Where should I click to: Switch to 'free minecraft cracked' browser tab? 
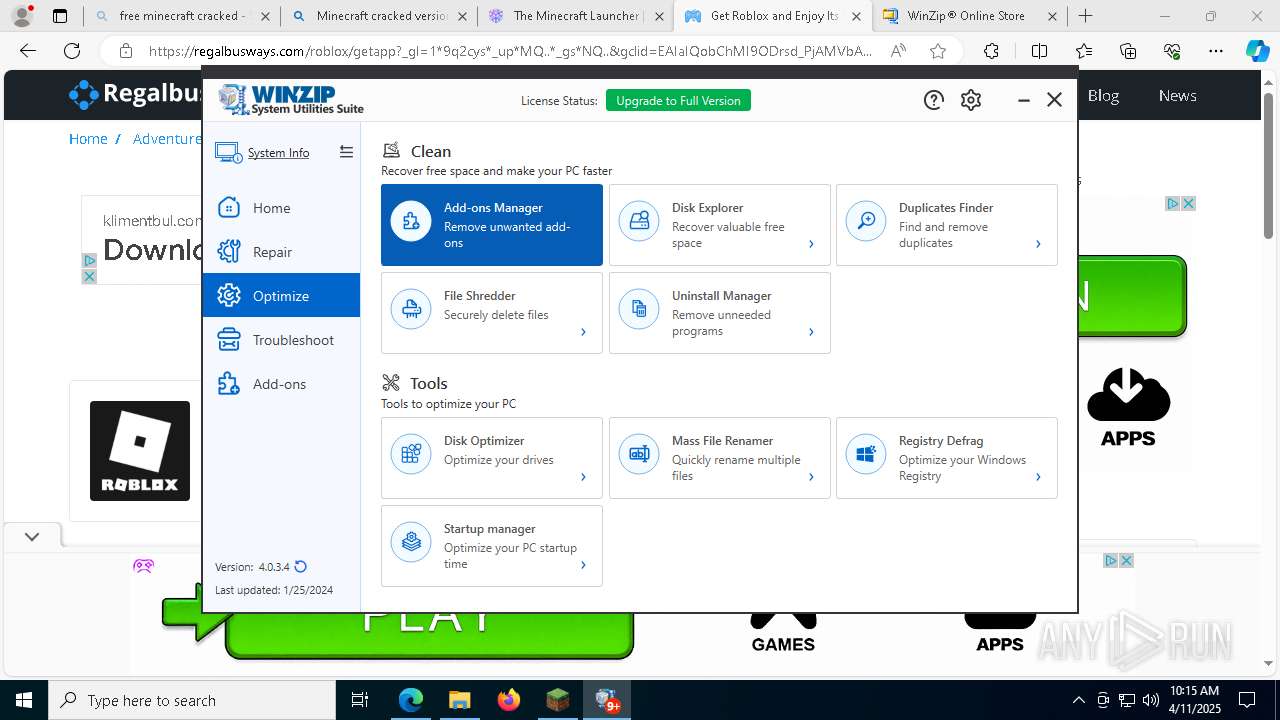181,16
